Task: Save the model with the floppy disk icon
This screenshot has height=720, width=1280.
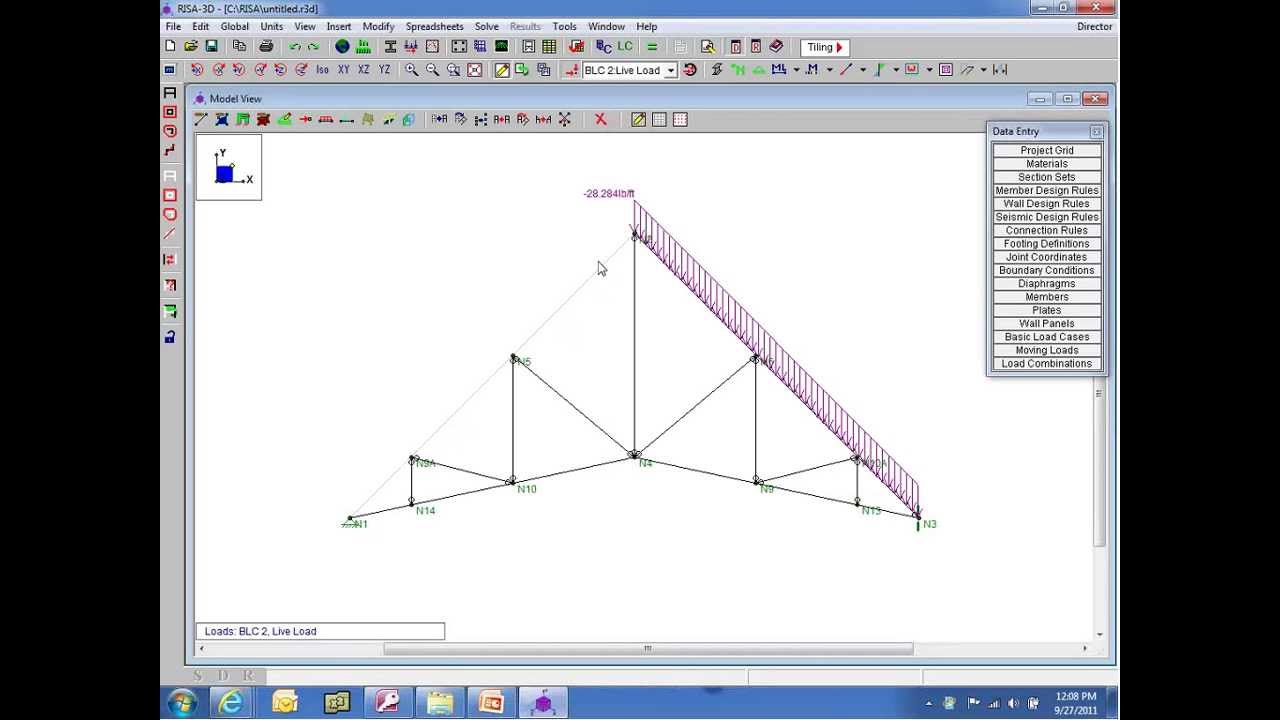Action: click(211, 46)
